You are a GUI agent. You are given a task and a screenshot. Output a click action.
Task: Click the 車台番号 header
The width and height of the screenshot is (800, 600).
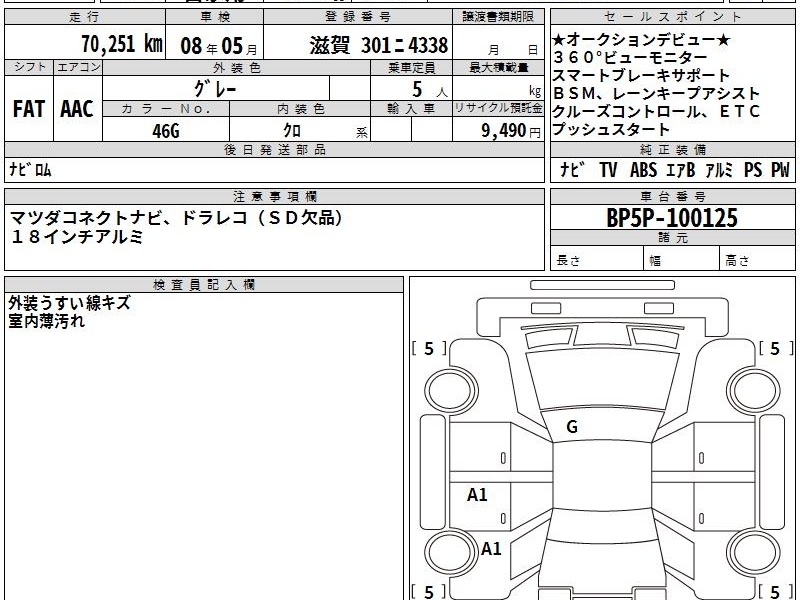click(x=672, y=196)
